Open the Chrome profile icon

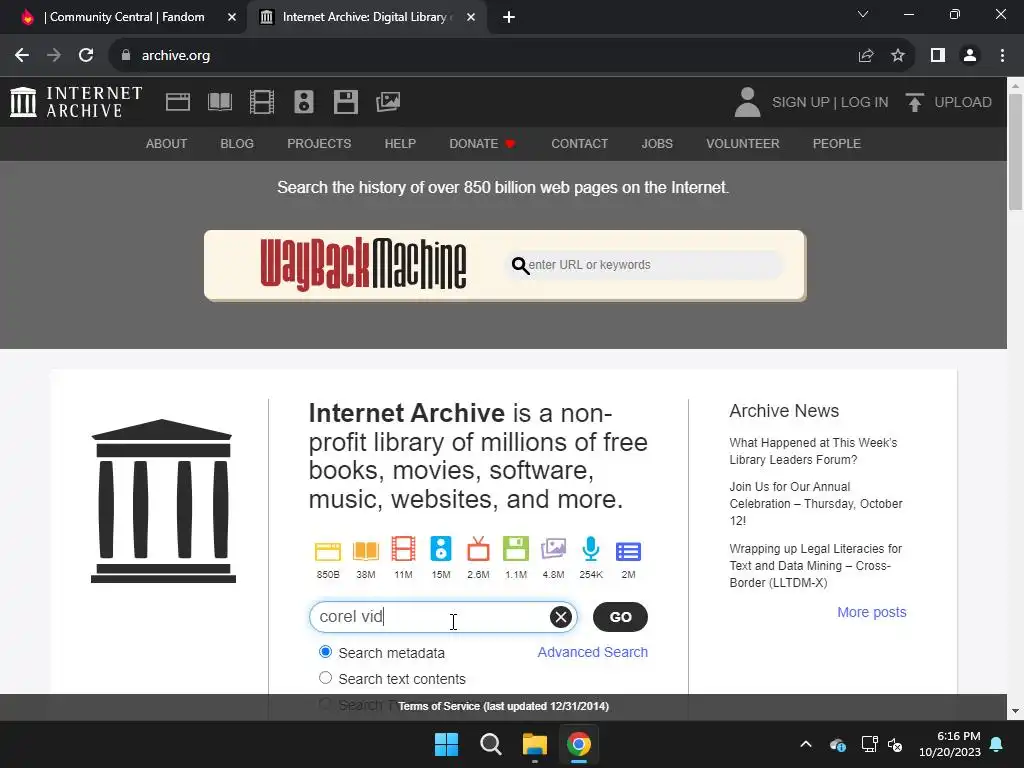click(970, 56)
